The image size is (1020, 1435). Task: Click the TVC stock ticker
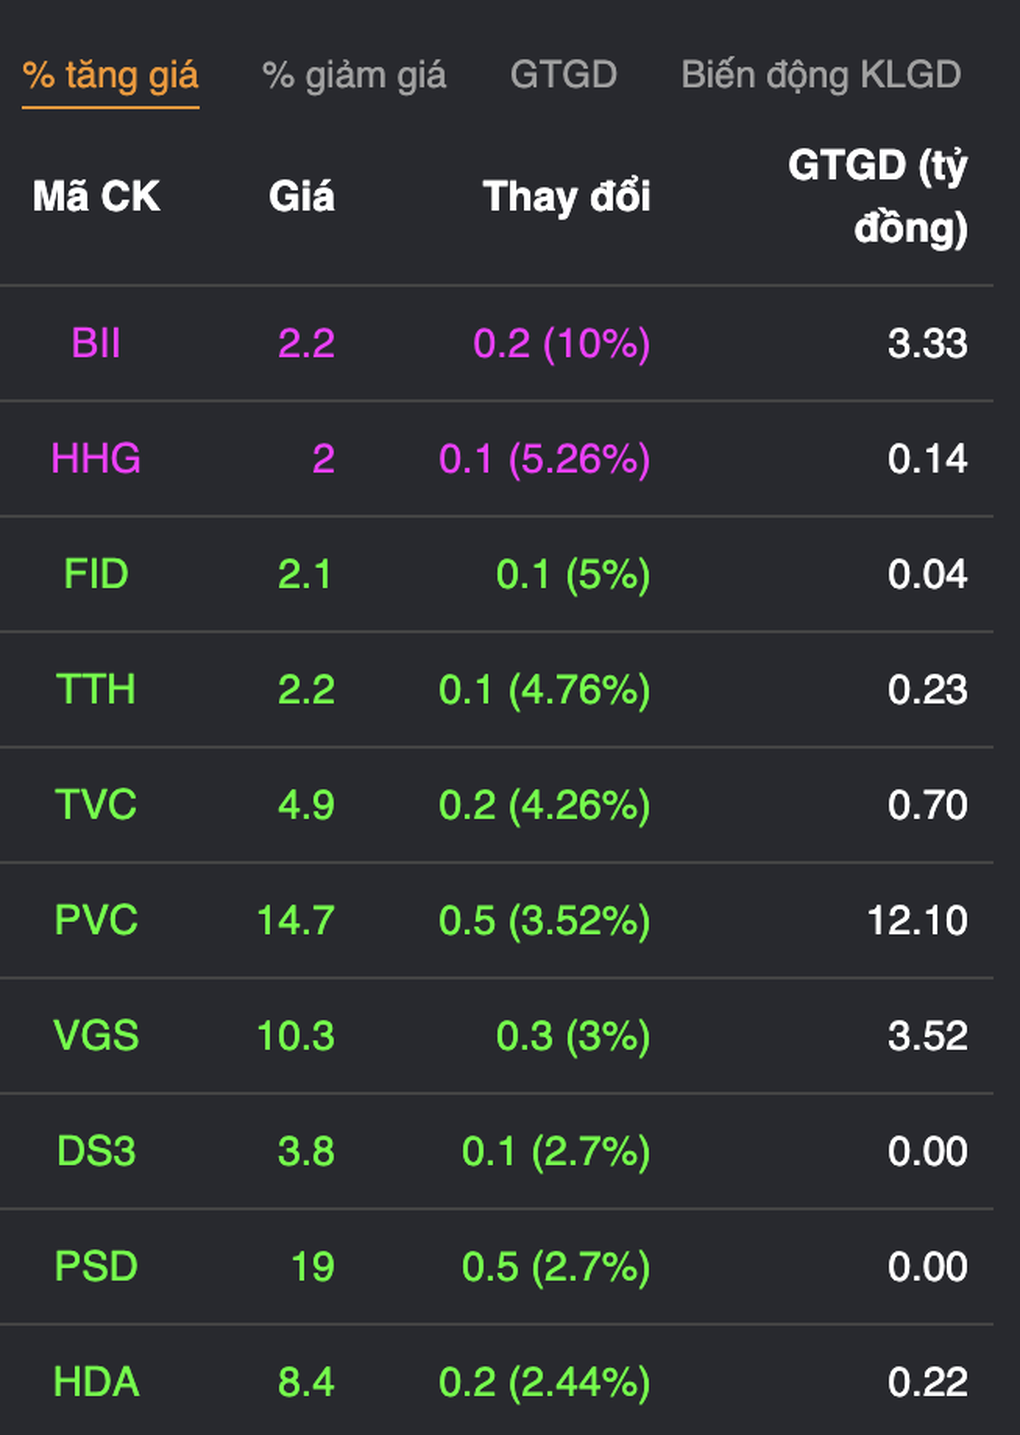[x=96, y=805]
